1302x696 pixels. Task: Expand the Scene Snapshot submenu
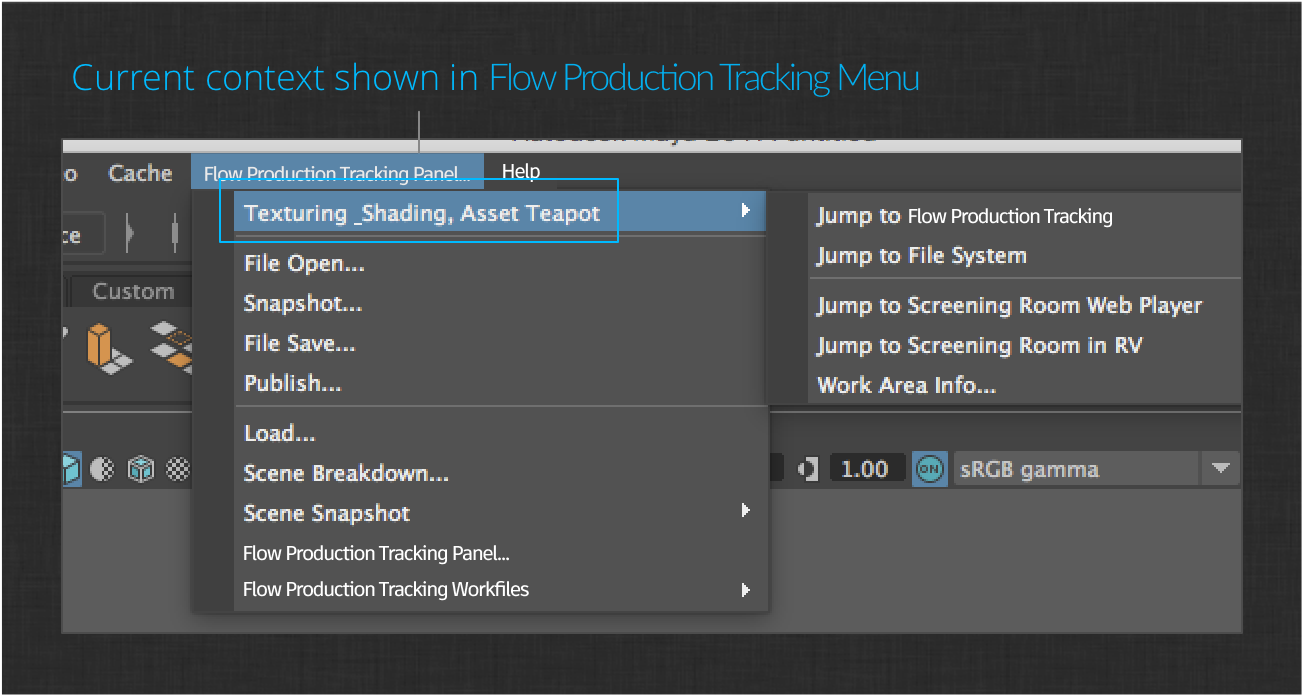[x=500, y=513]
